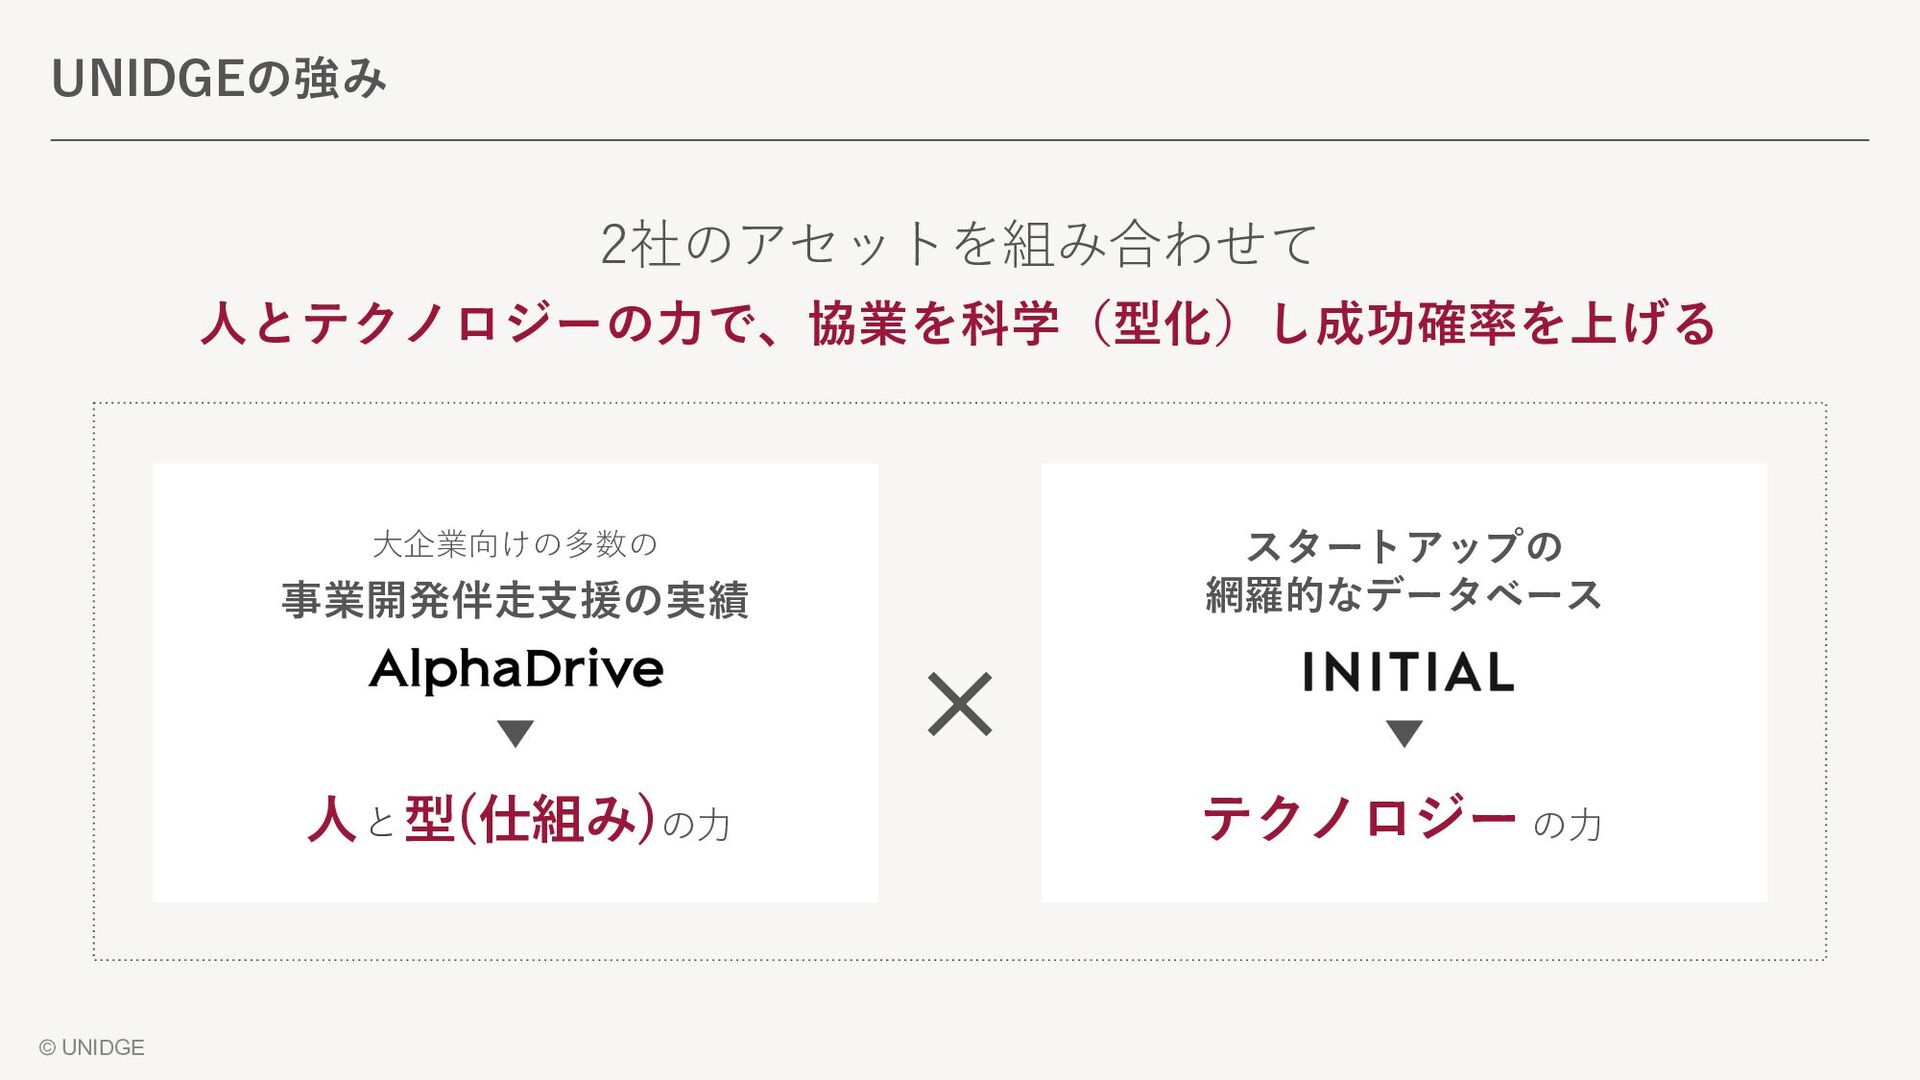Click the AlphaDrive logo
This screenshot has height=1080, width=1920.
516,670
